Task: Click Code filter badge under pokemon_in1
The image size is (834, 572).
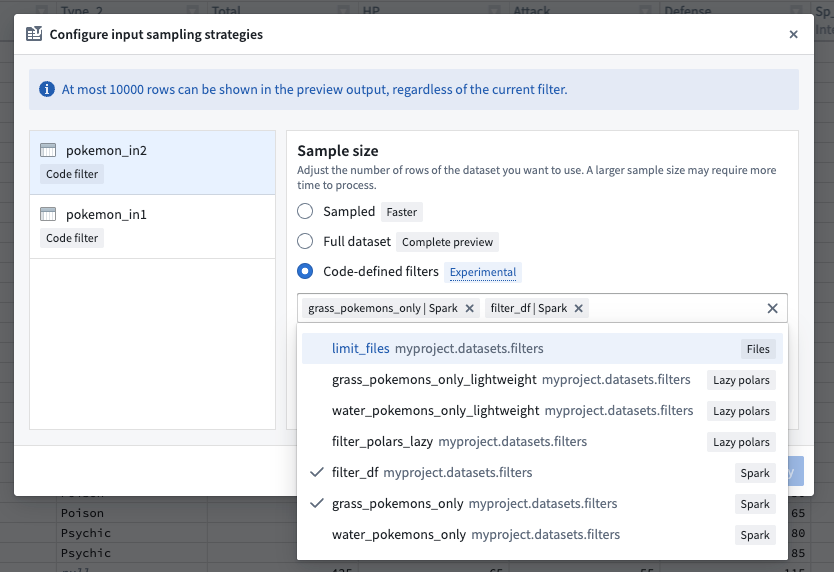Action: click(72, 238)
